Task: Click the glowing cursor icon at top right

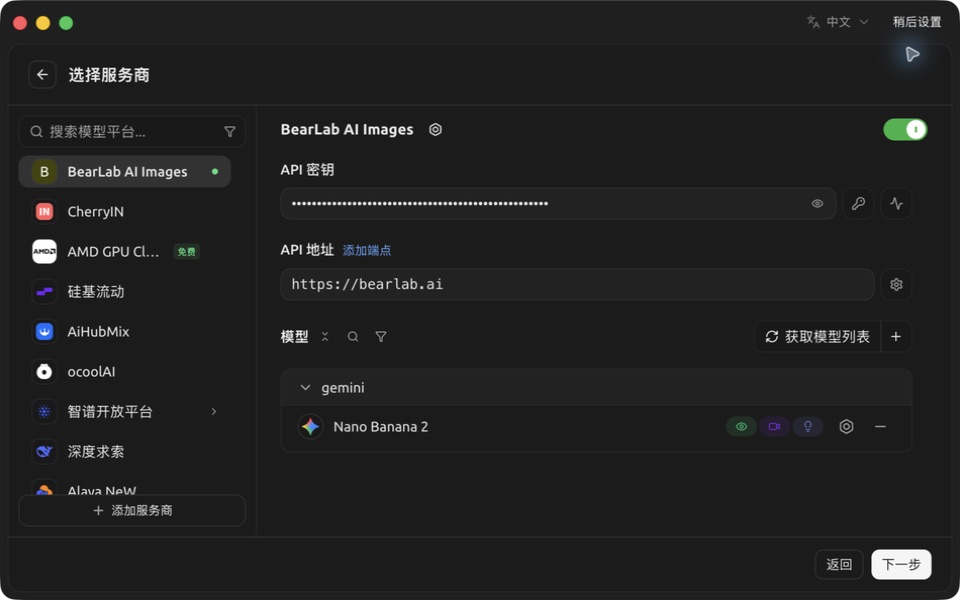Action: pos(912,54)
